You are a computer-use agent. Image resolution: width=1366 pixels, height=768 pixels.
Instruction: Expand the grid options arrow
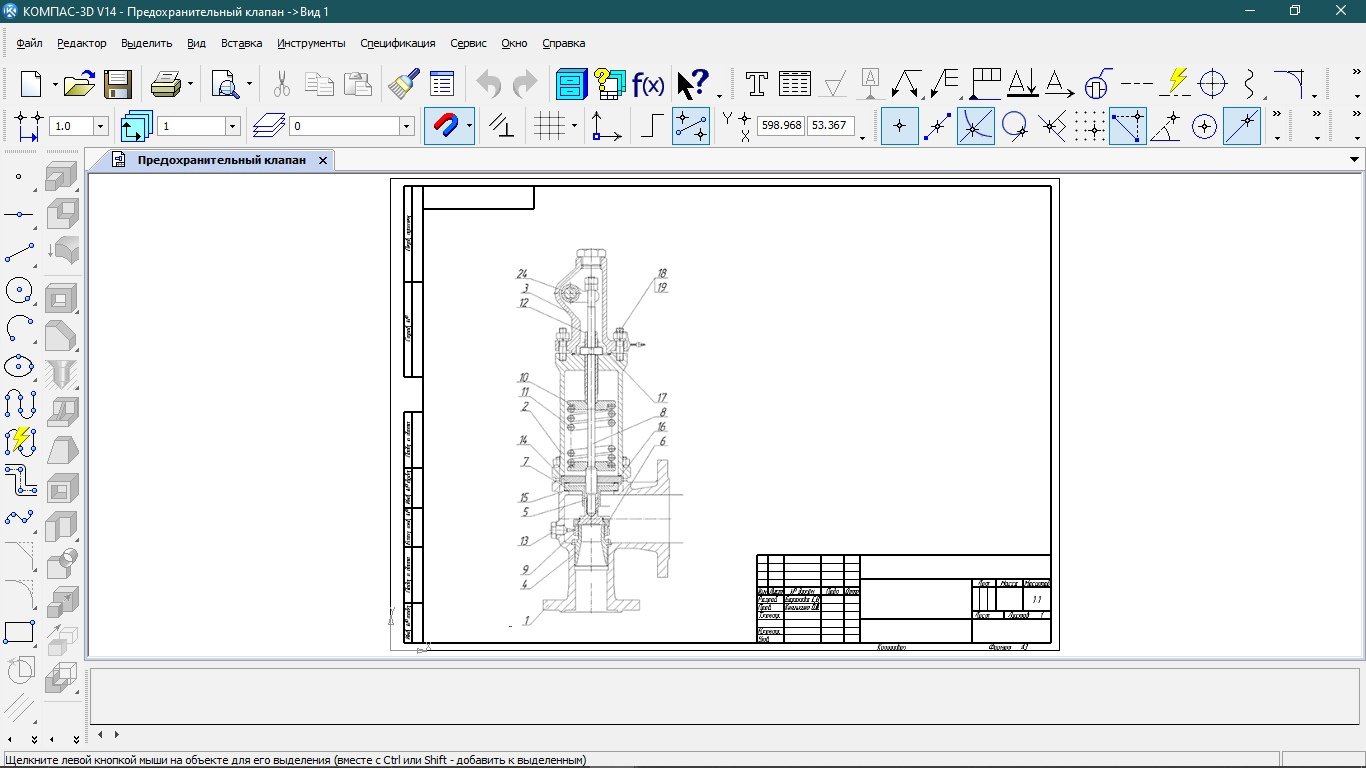574,126
